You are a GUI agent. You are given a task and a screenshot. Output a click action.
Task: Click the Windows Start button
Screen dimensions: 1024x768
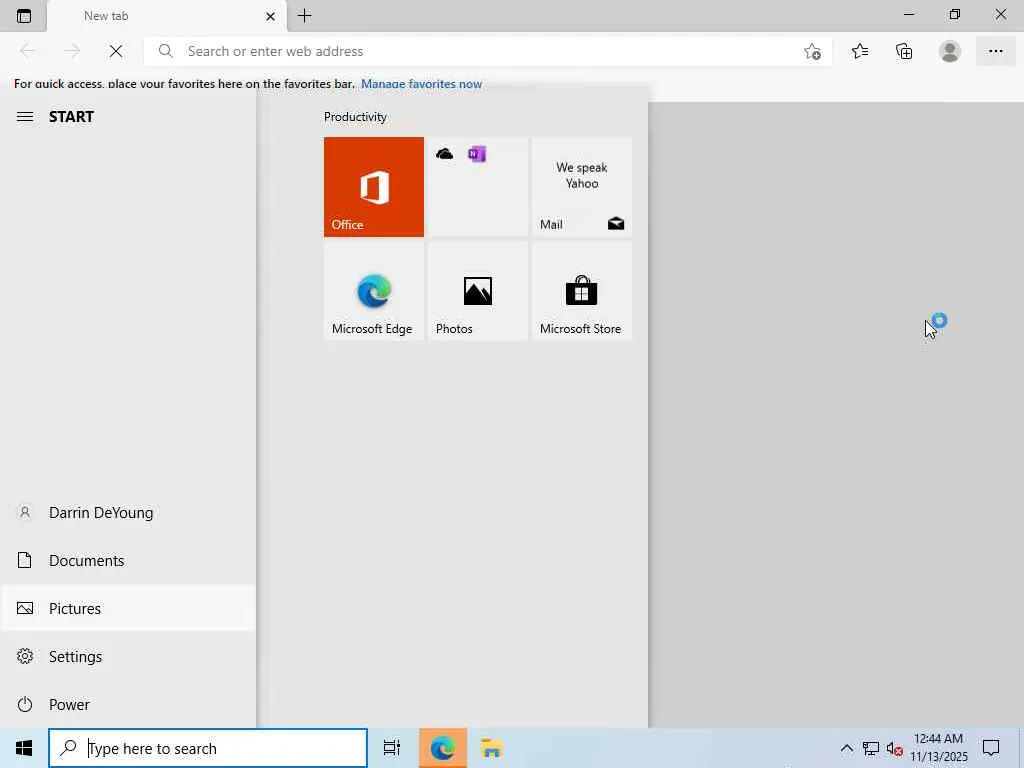(x=24, y=748)
